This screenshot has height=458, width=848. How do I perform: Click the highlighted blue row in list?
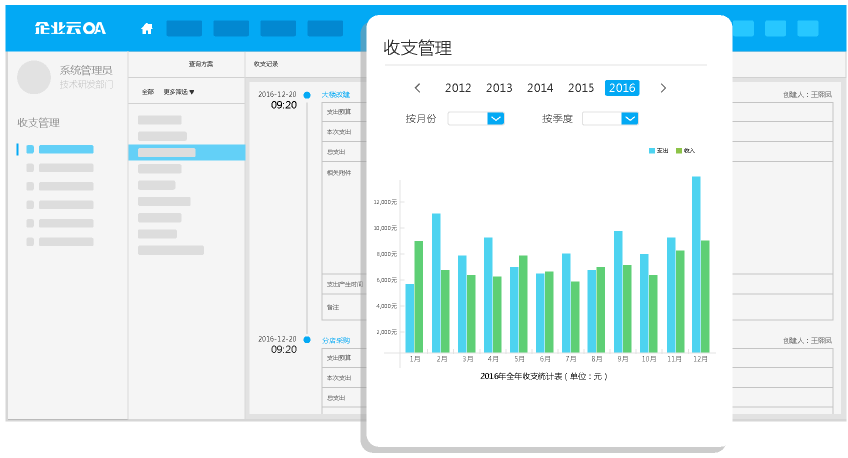(186, 152)
